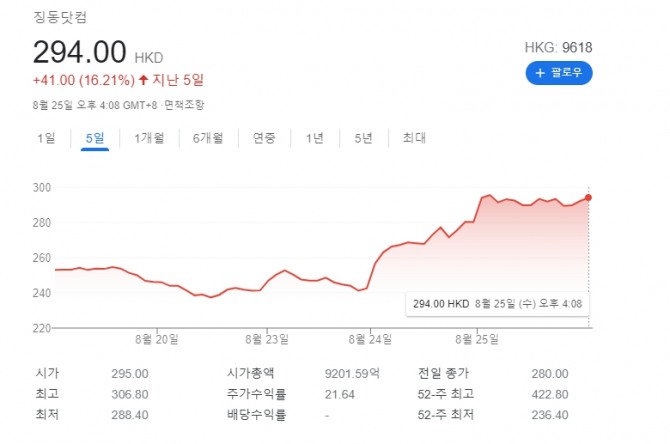Click the 8월 24일 date label on chart axis
Image resolution: width=670 pixels, height=444 pixels.
pyautogui.click(x=370, y=338)
